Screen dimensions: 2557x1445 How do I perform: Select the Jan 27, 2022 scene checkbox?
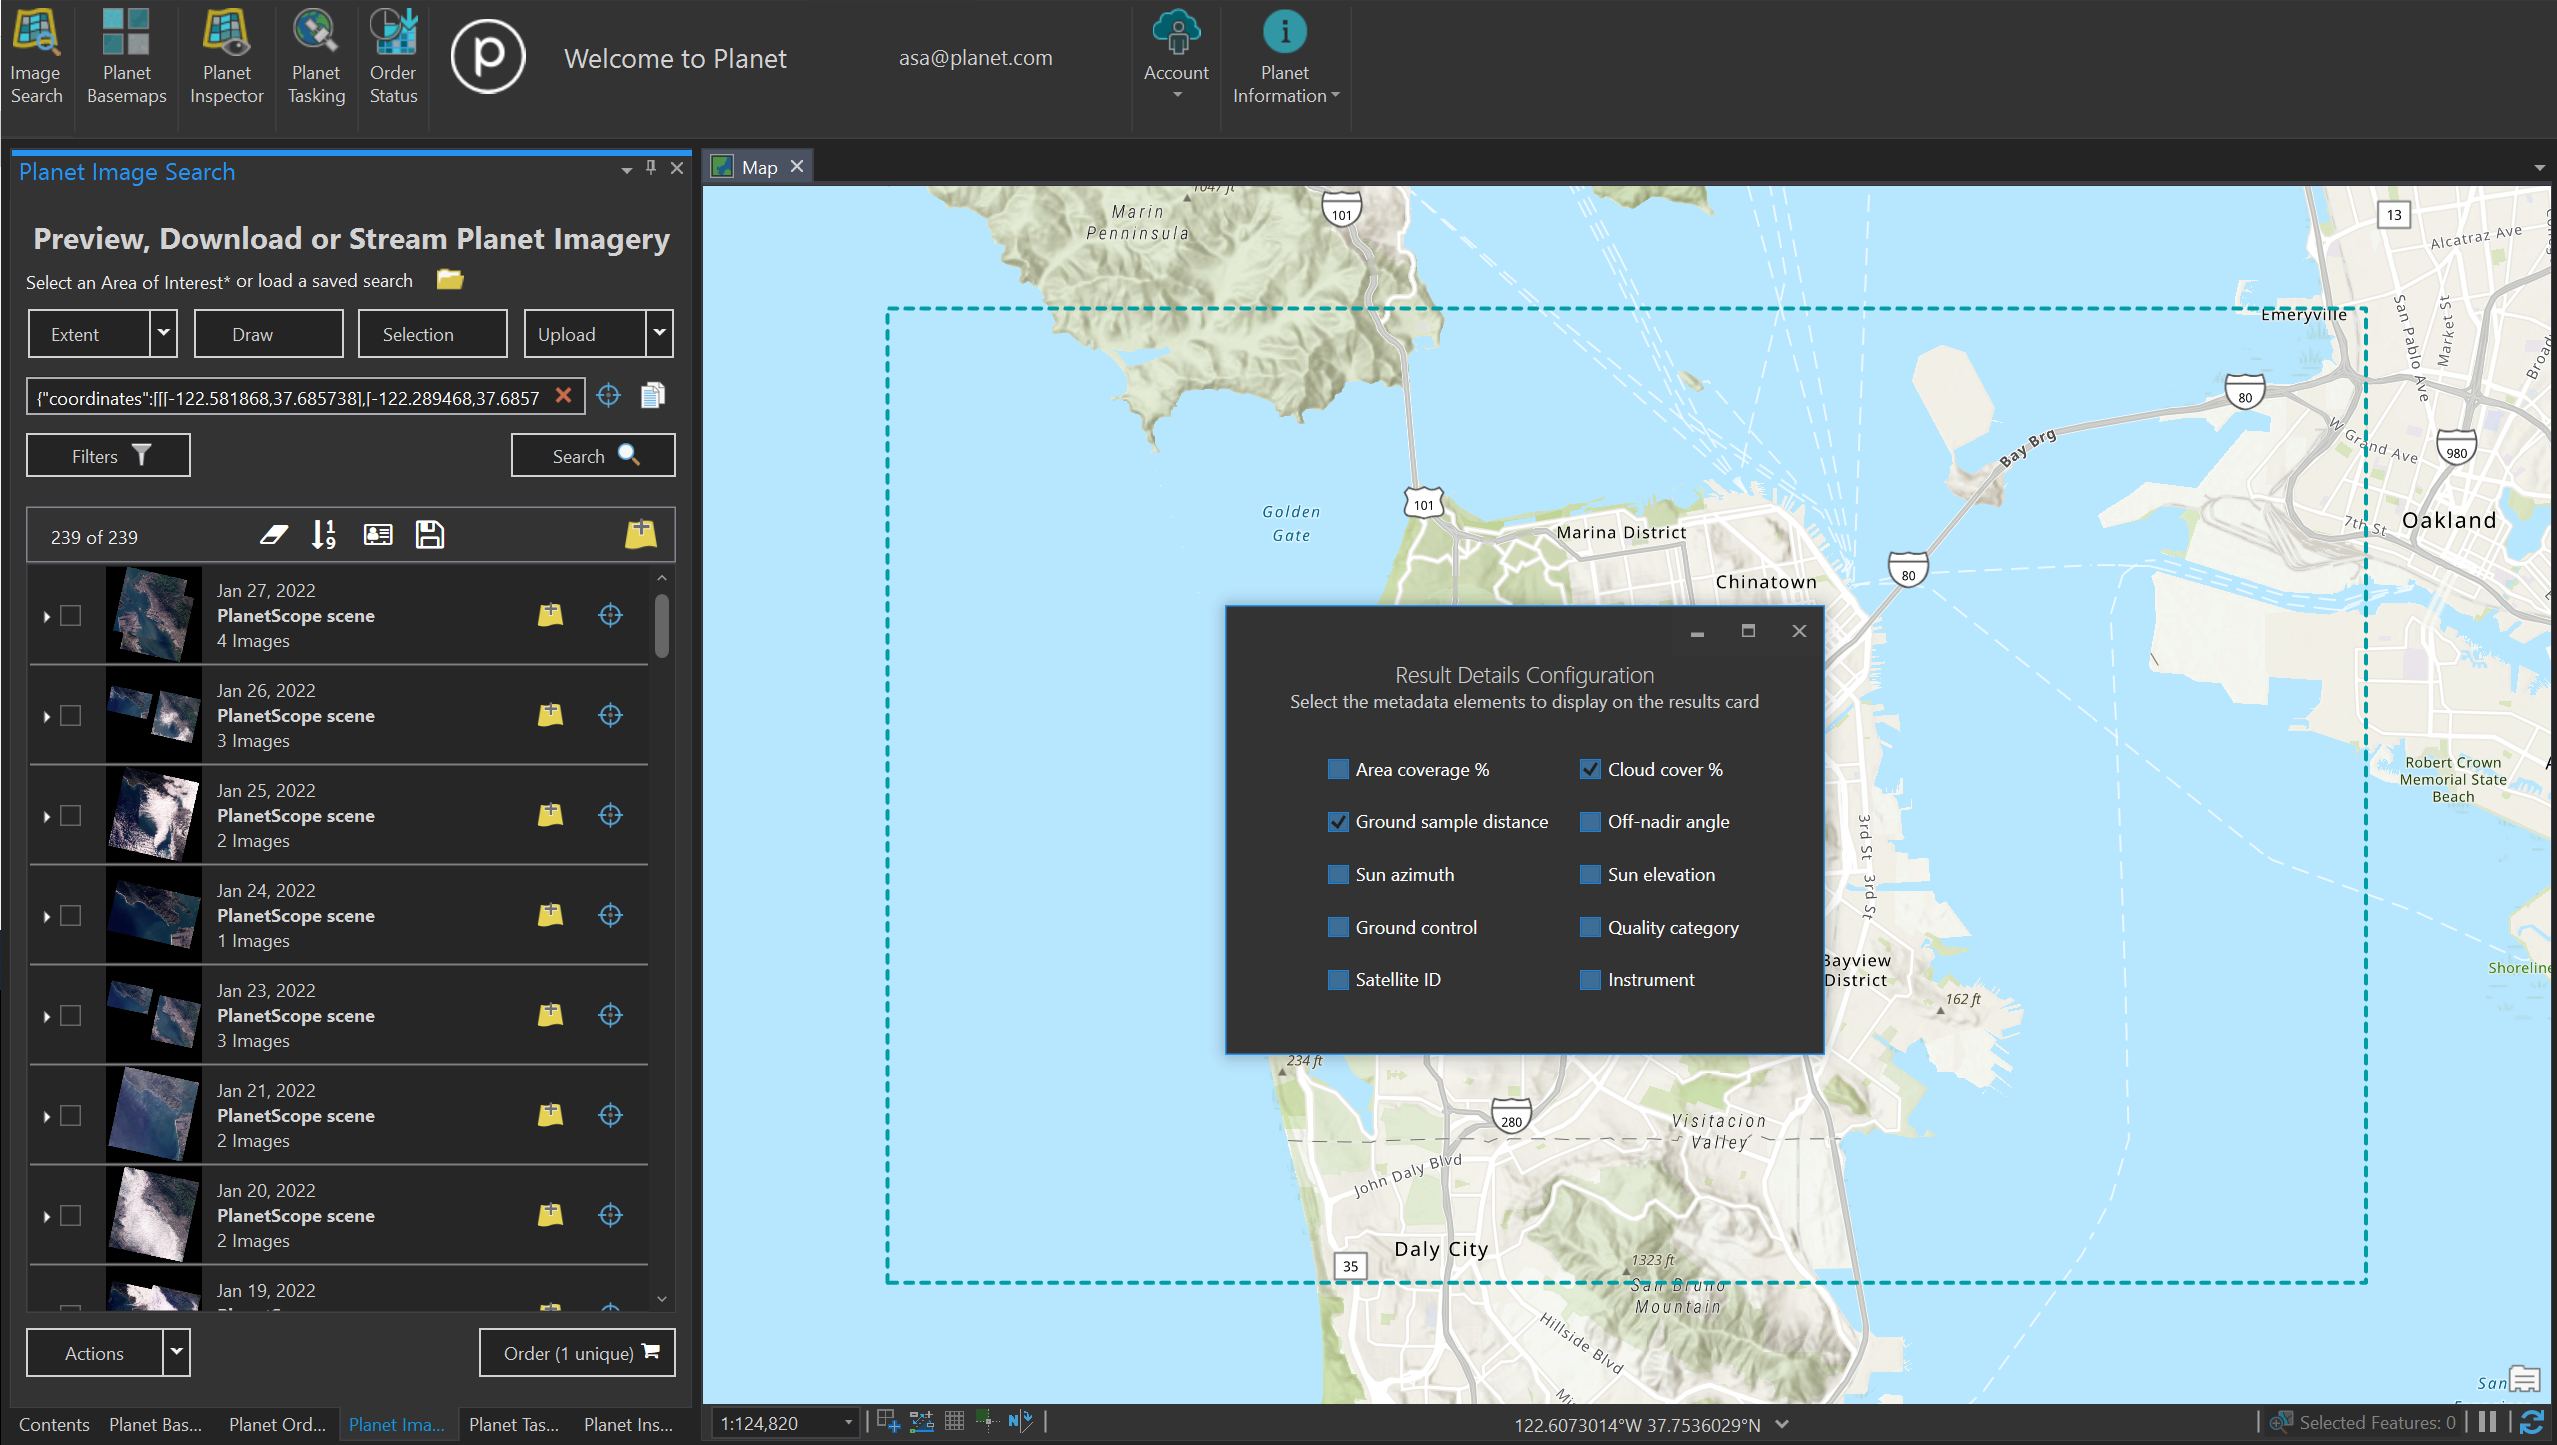(x=70, y=615)
